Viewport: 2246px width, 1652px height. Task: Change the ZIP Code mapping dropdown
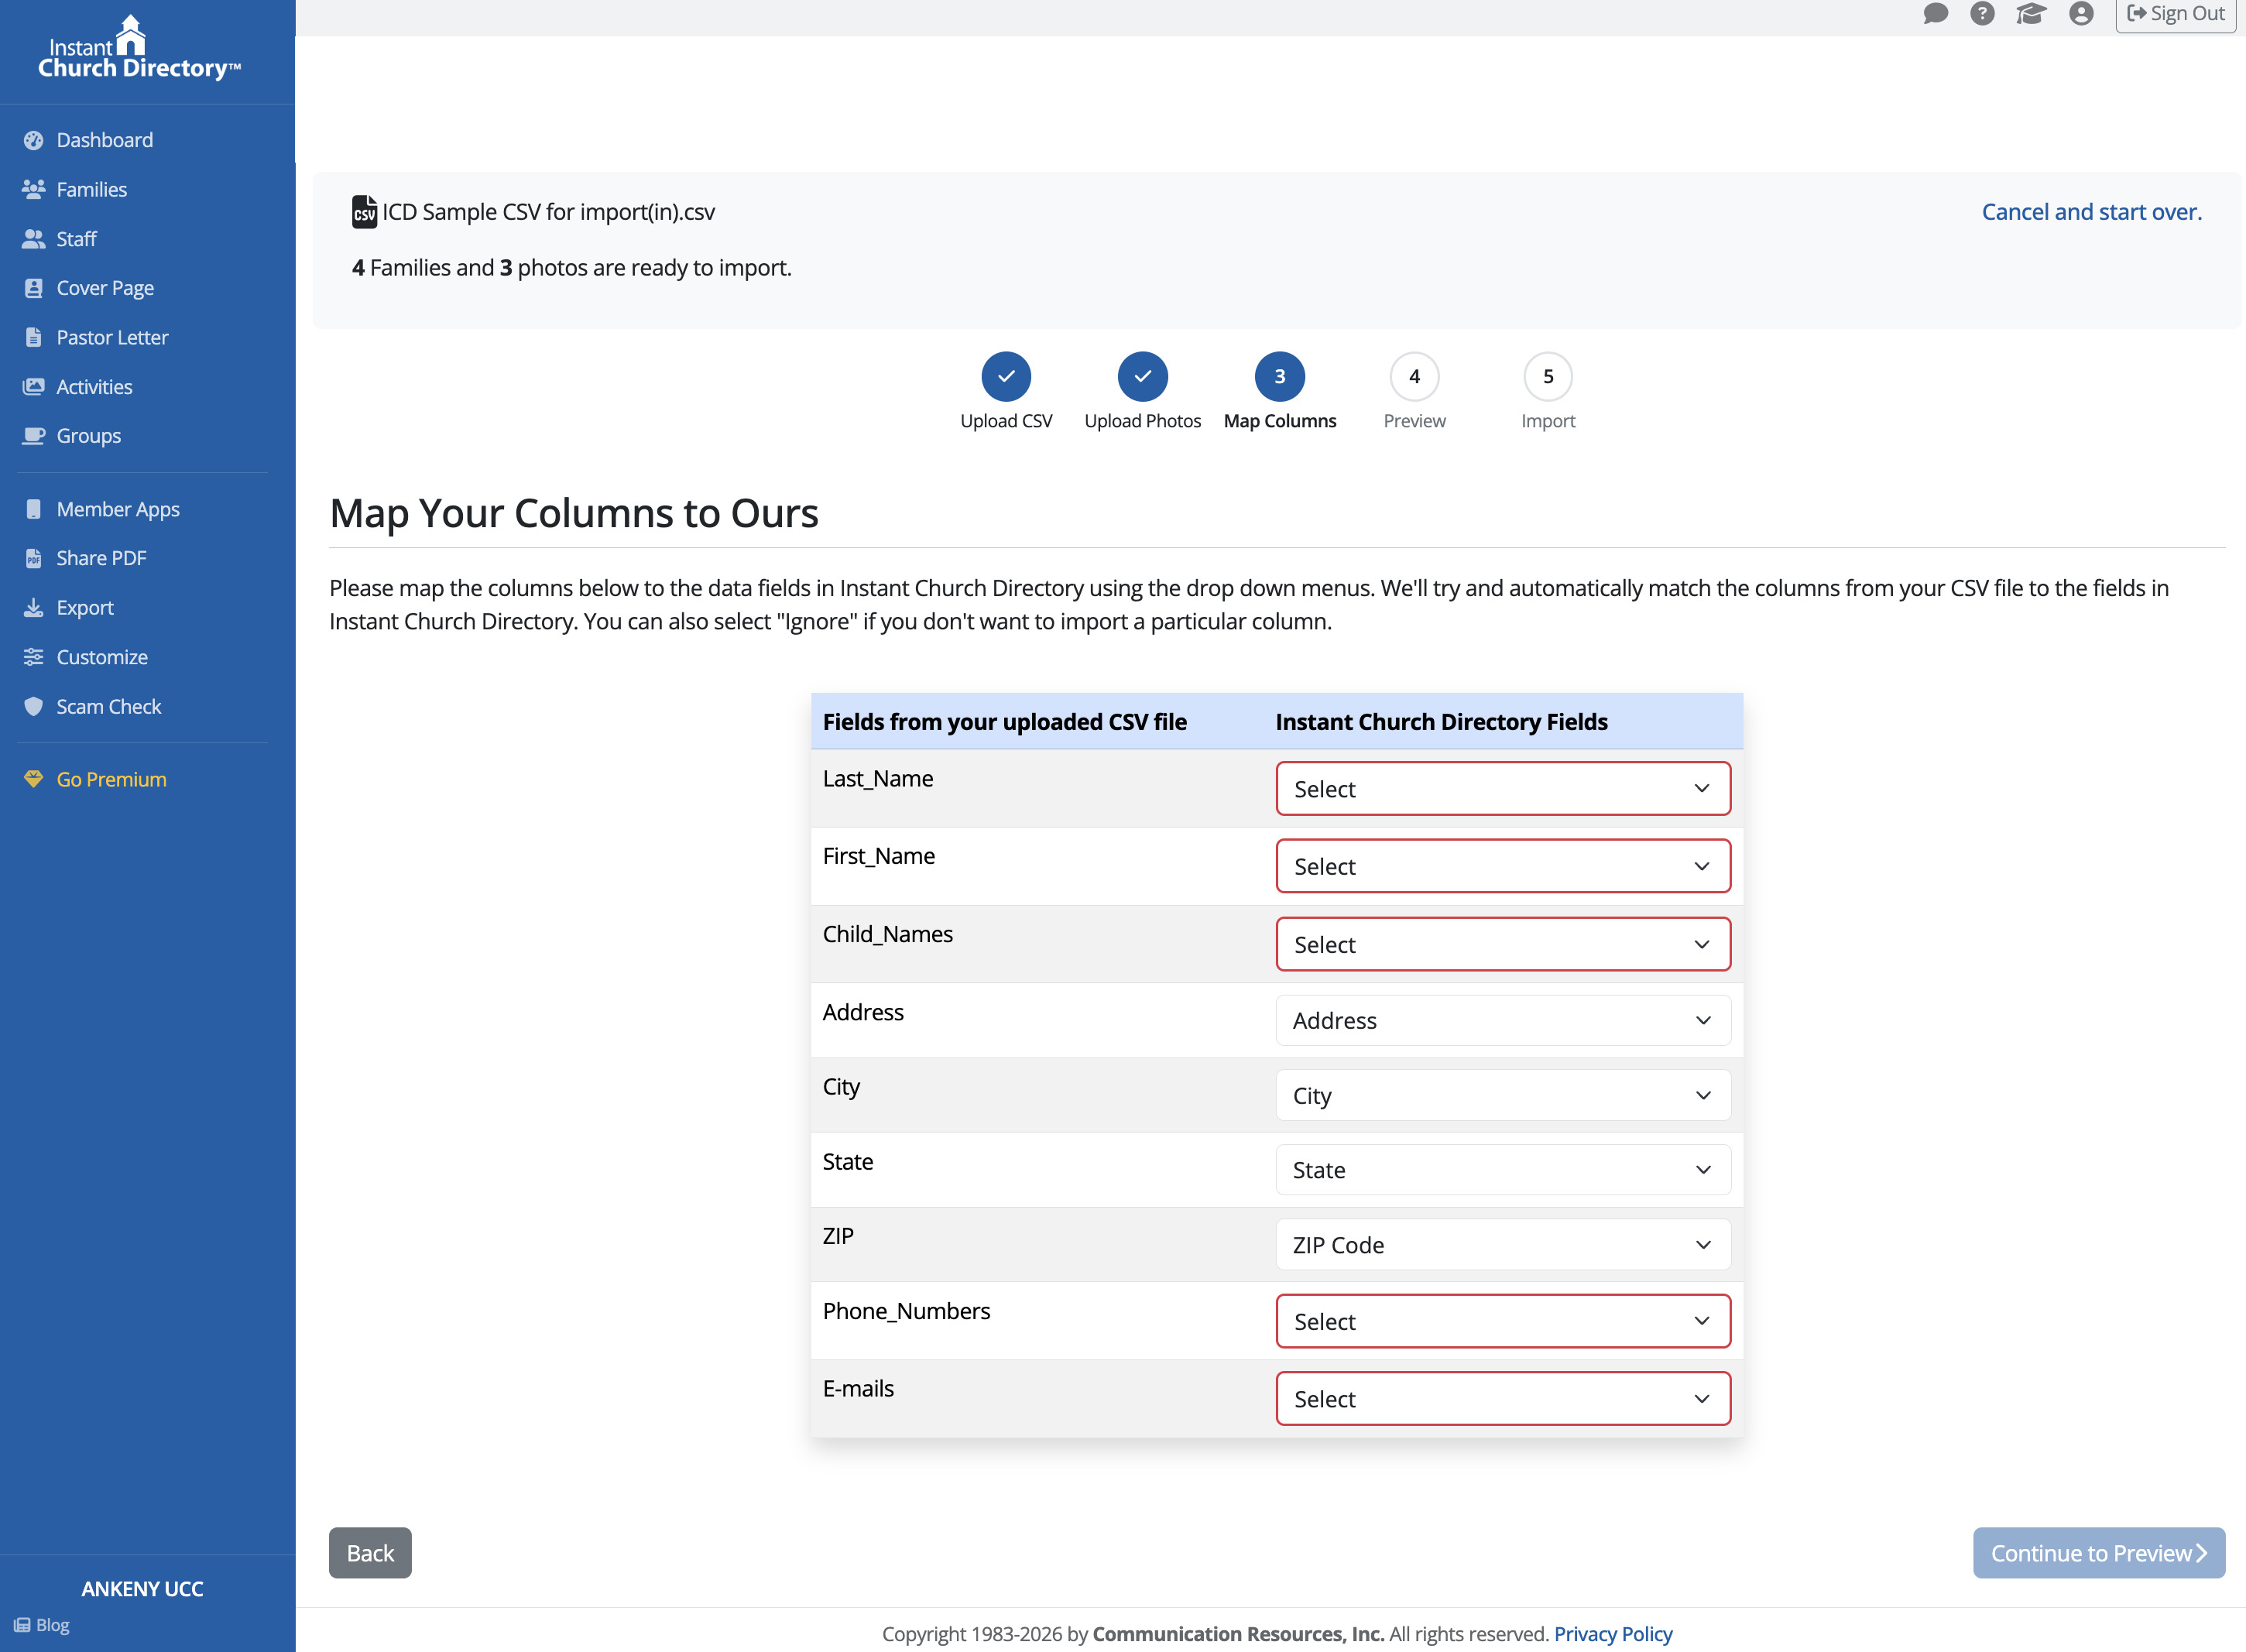1502,1245
